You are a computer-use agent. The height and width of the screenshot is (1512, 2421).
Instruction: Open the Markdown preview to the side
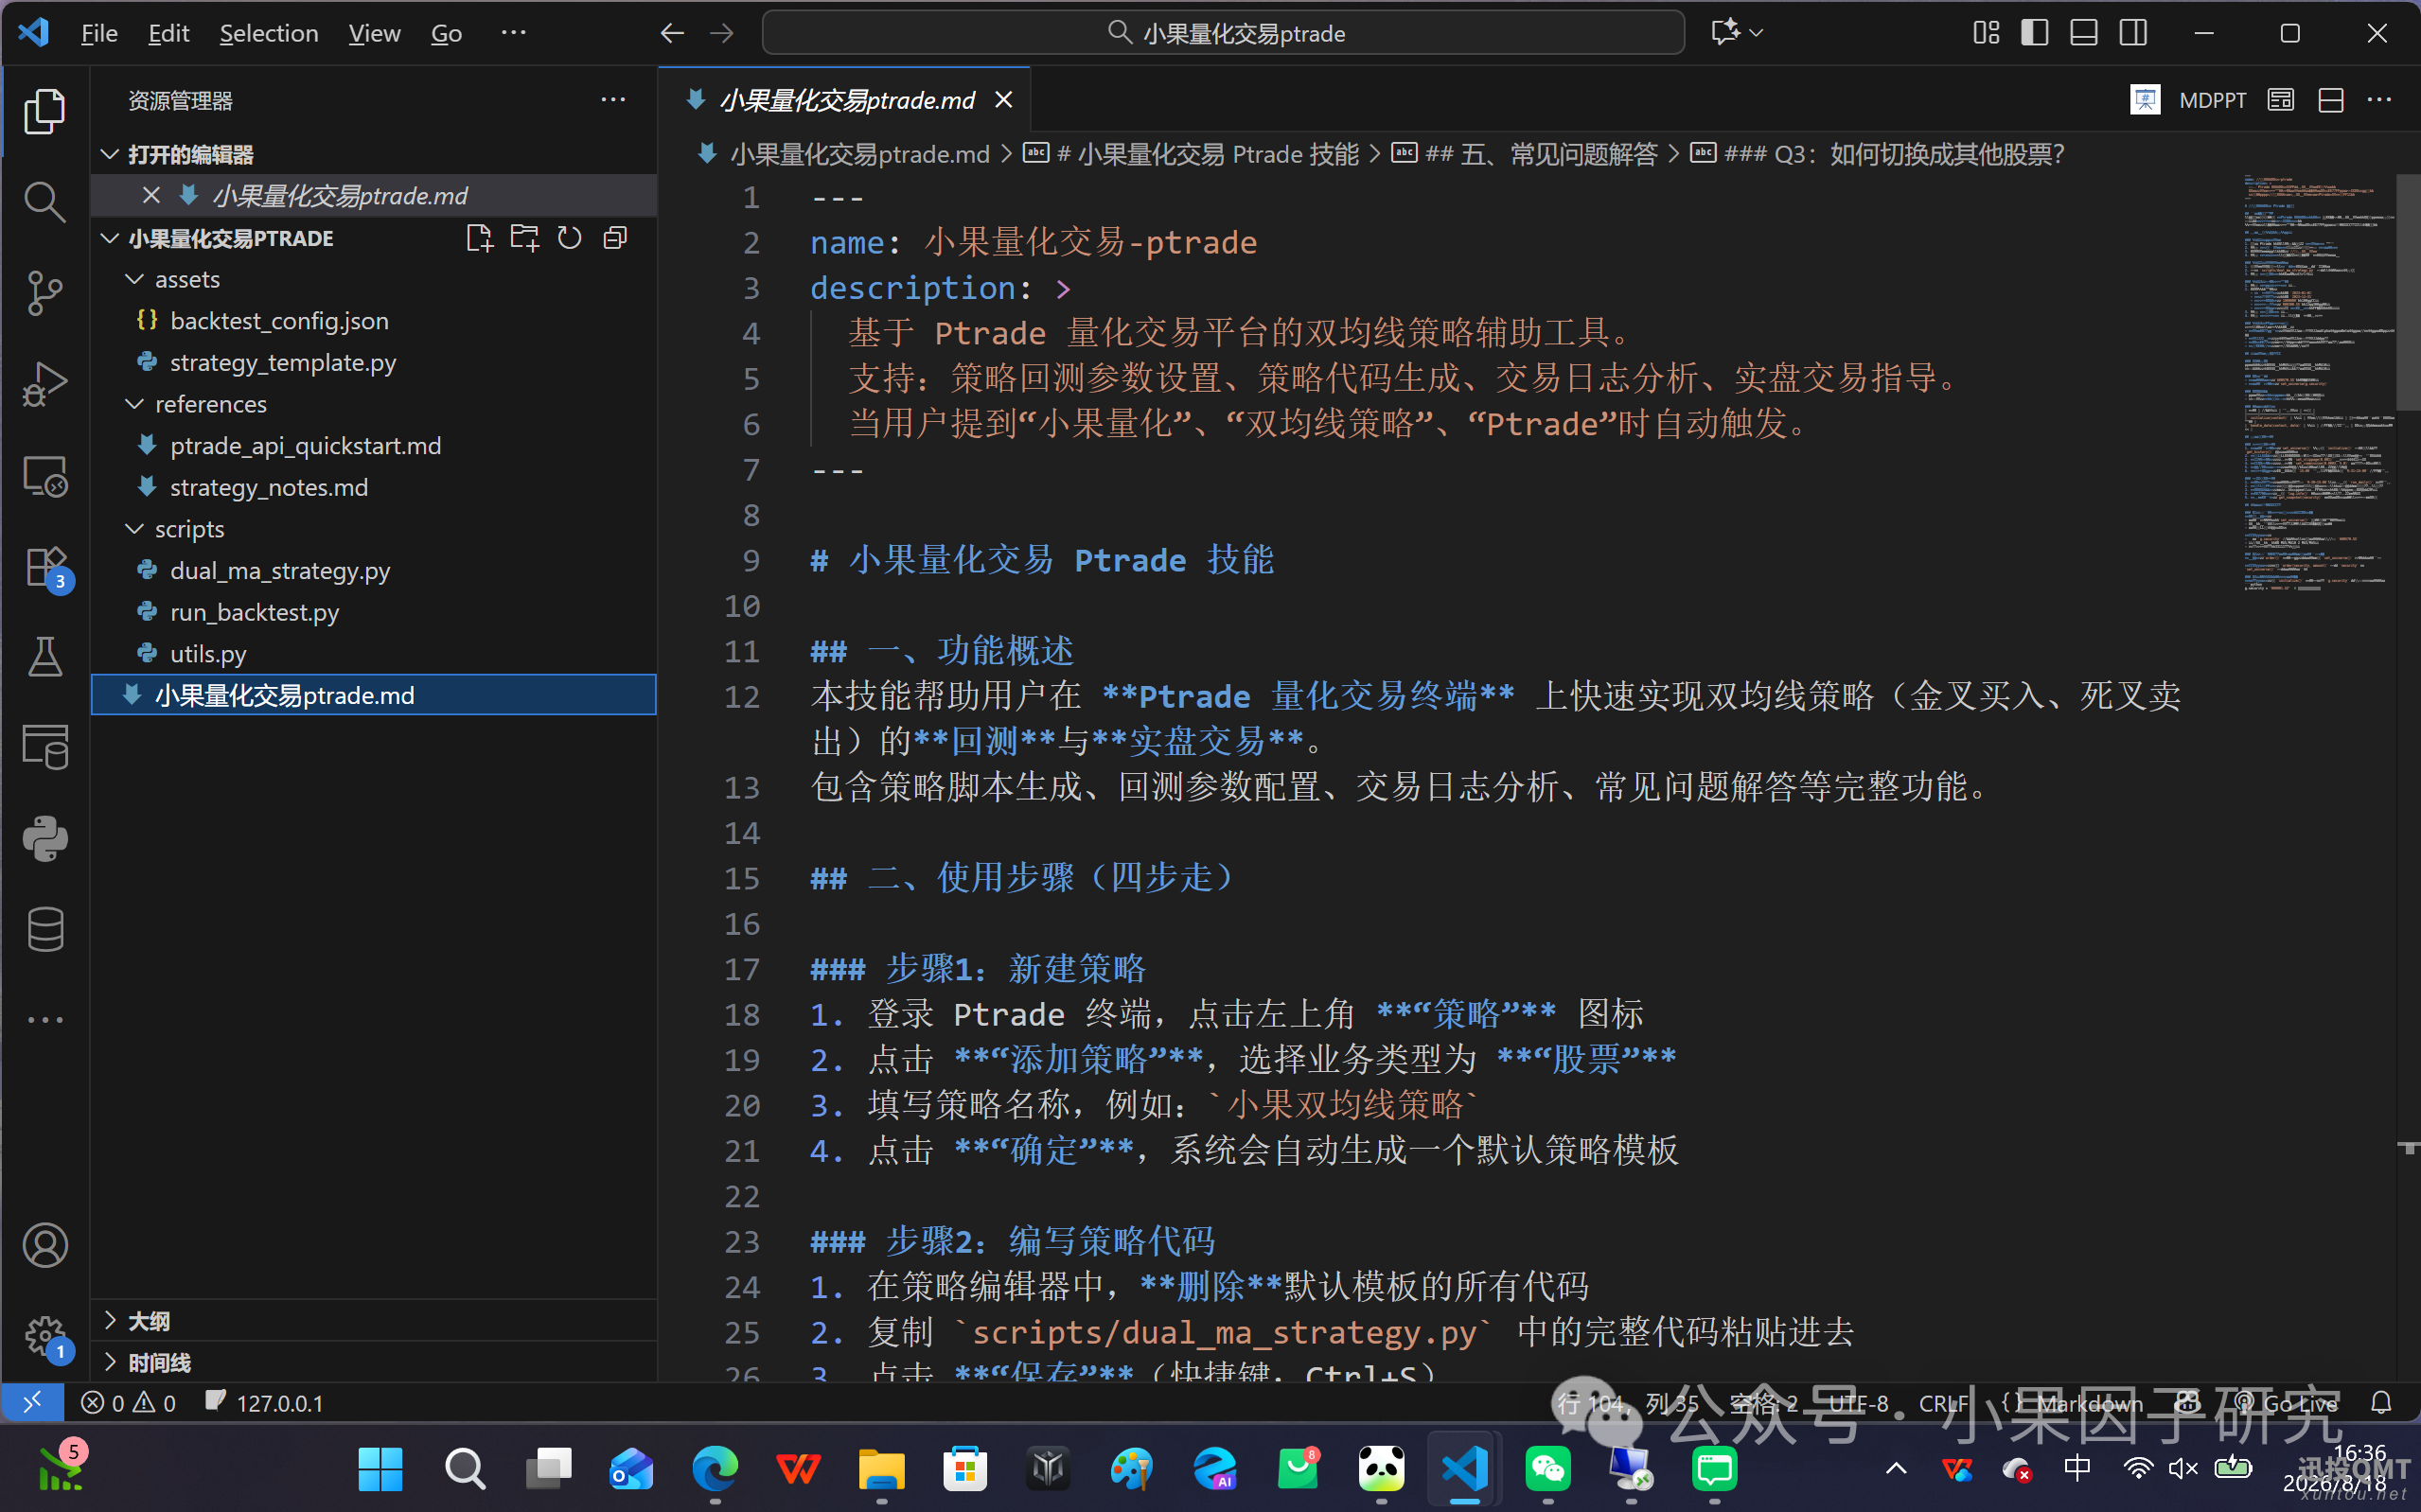click(x=2281, y=100)
